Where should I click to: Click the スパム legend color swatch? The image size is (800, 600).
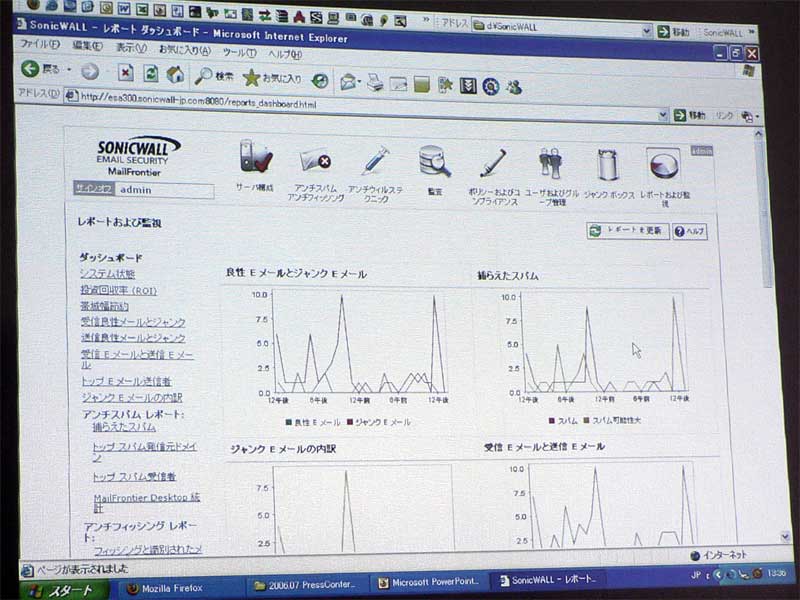(x=552, y=421)
